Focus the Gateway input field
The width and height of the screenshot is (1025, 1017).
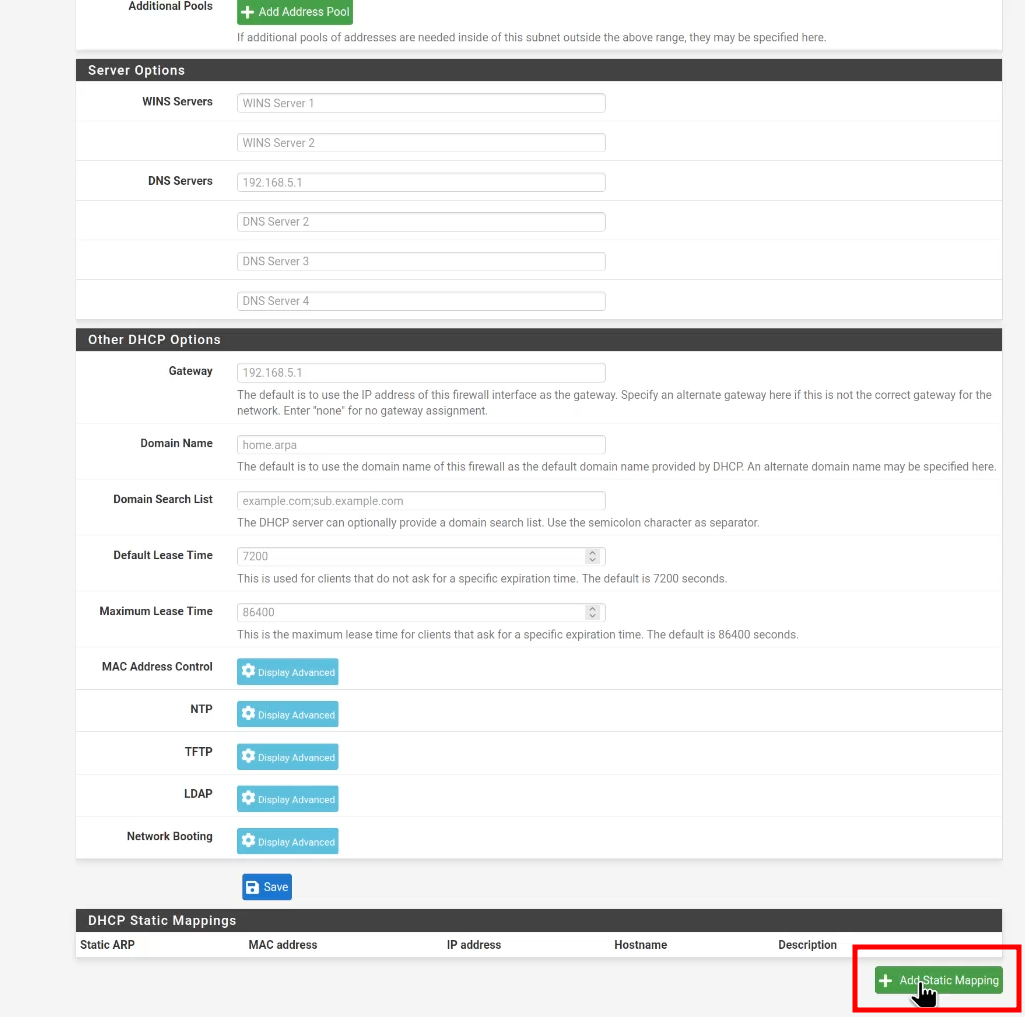[x=421, y=373]
